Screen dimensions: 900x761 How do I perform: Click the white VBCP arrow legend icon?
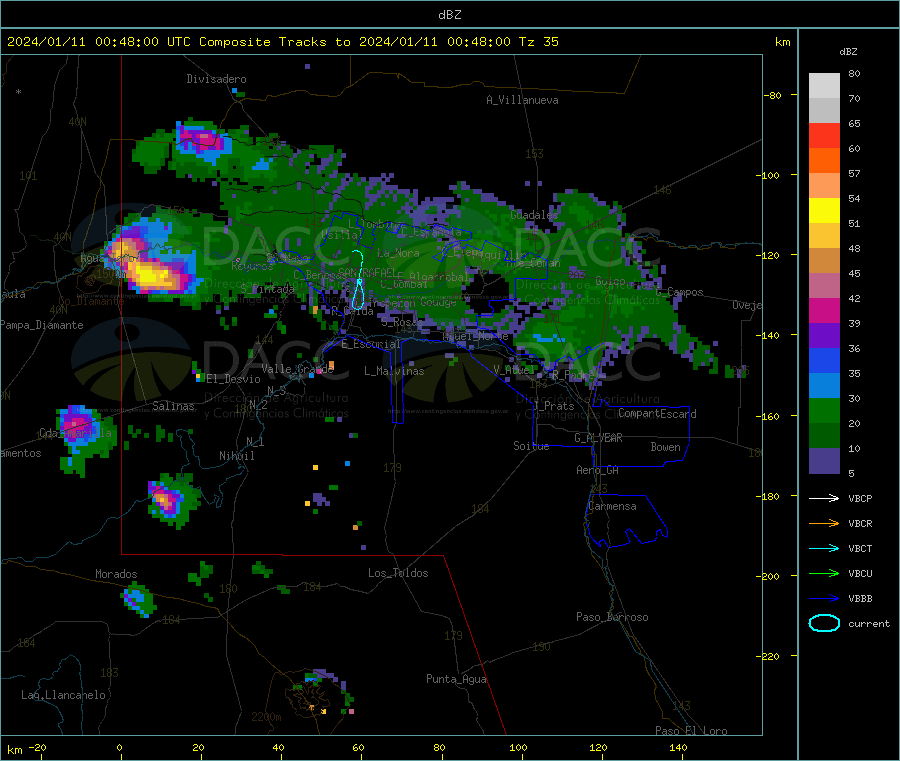tap(824, 498)
